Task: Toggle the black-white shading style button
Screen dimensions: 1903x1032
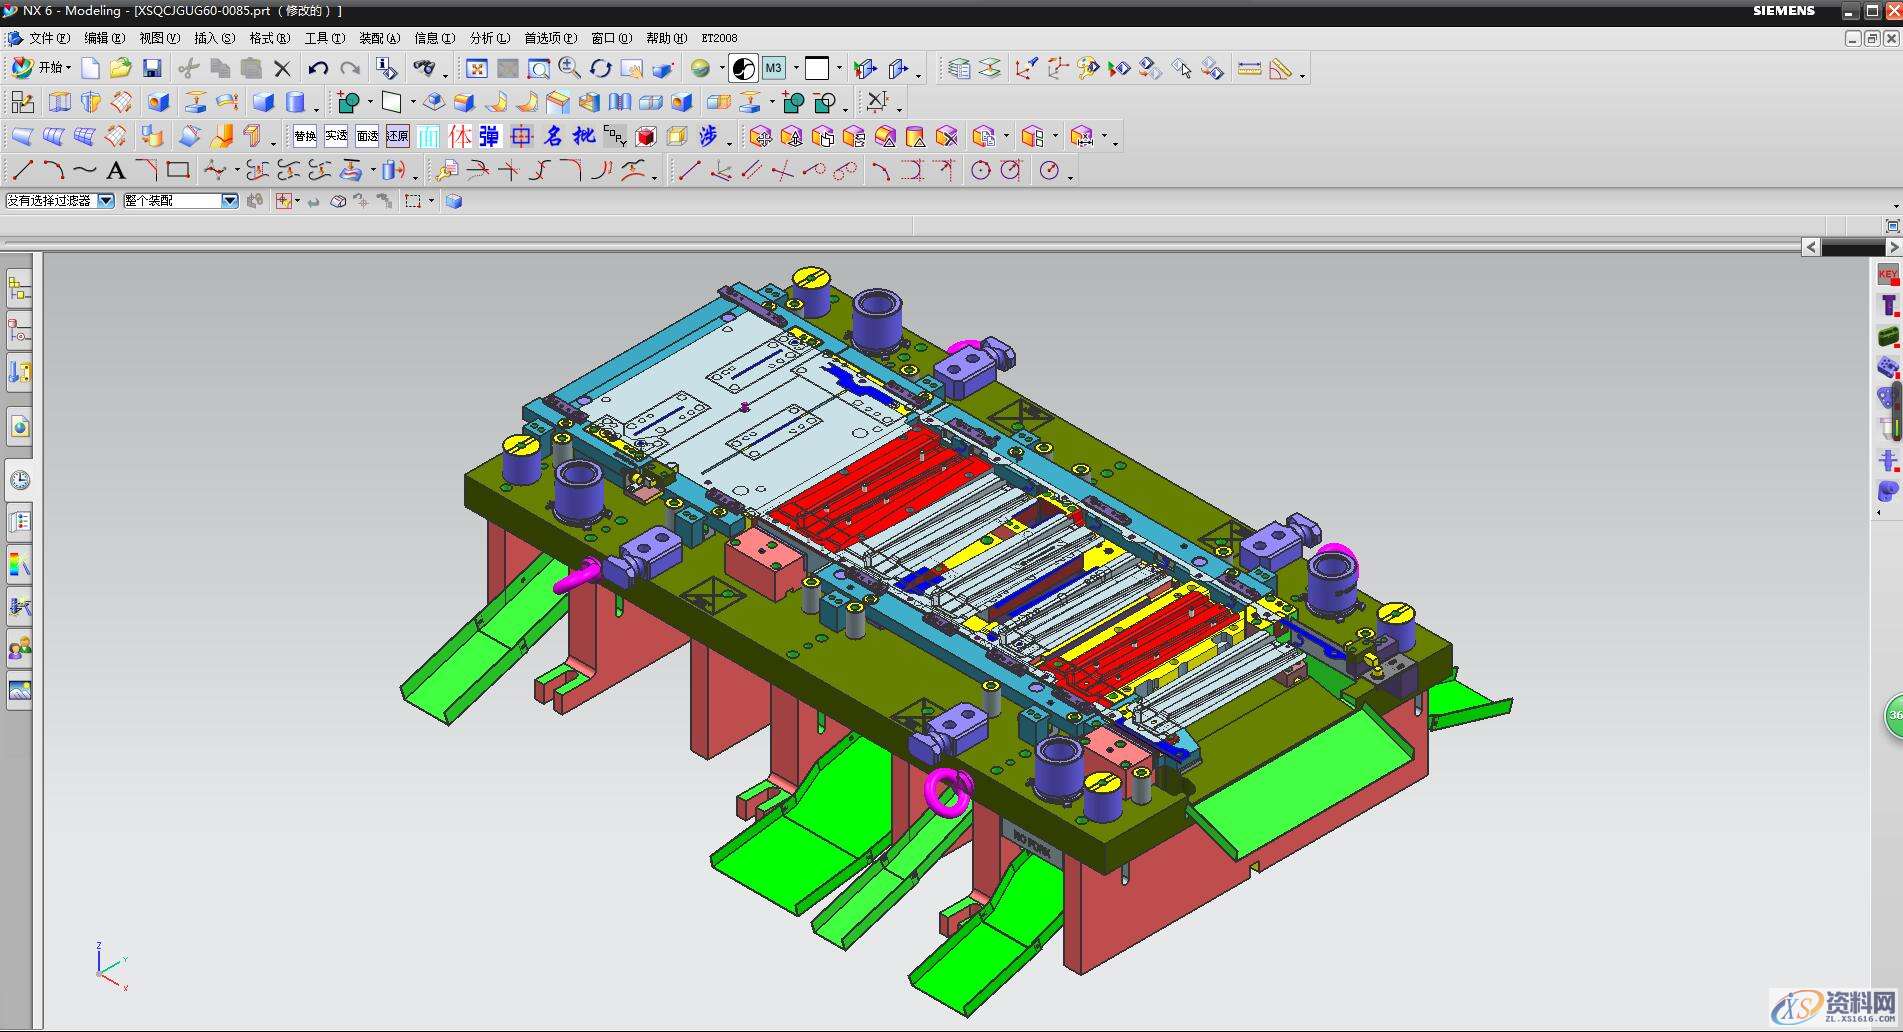Action: (x=743, y=68)
